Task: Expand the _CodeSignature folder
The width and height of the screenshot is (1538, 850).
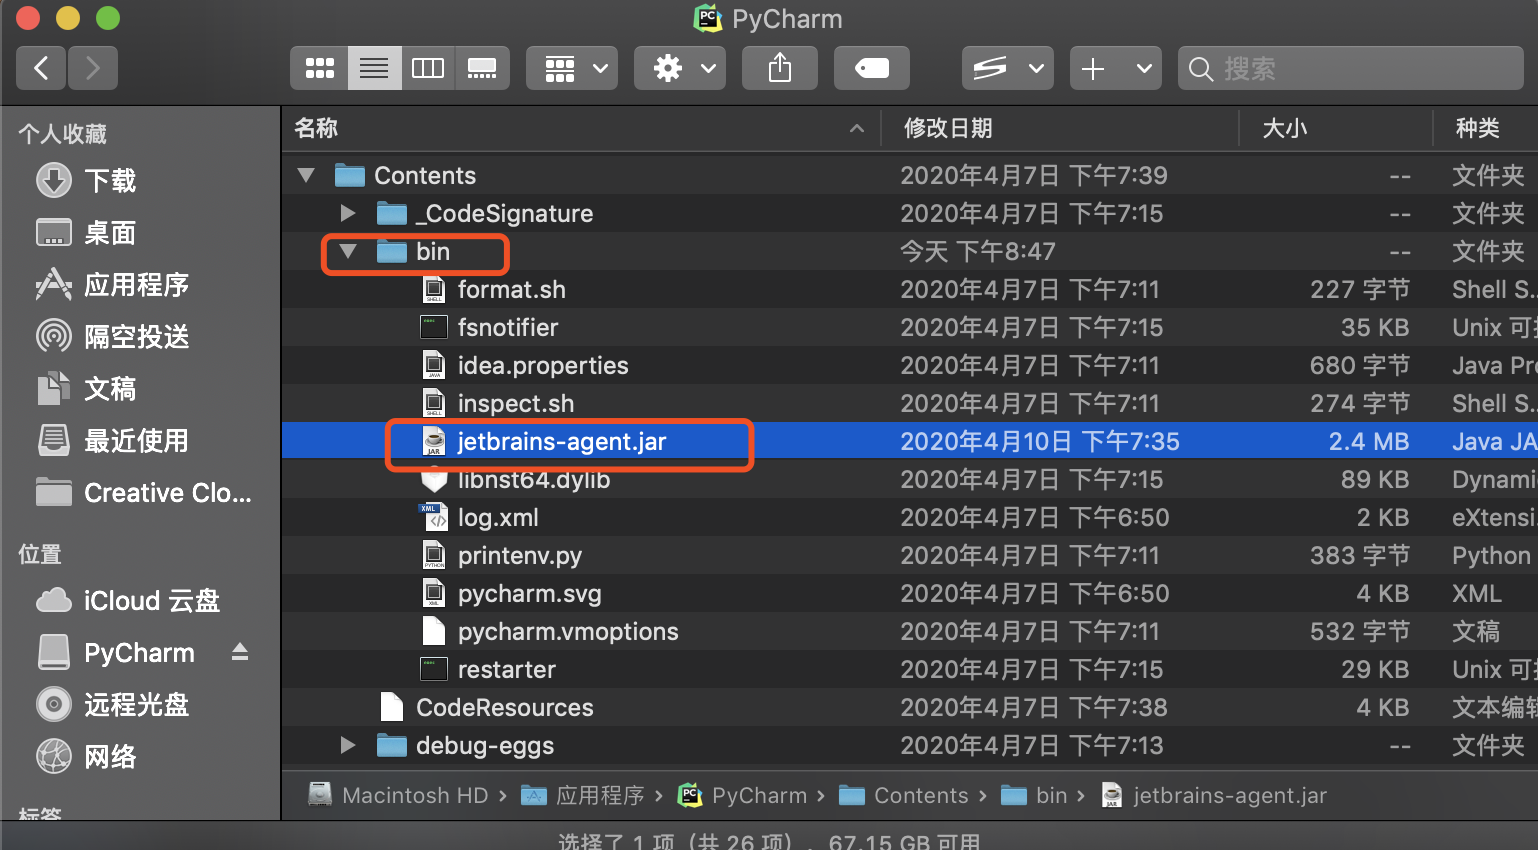Action: 348,213
